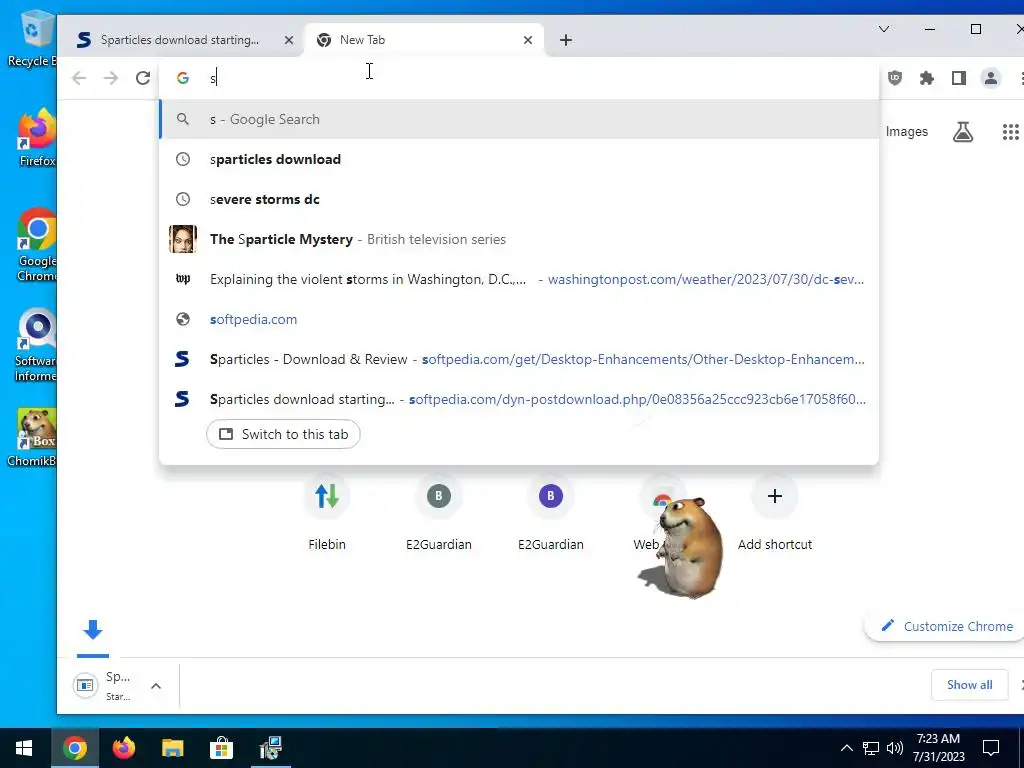Open the Search Labs flask icon
Screen dimensions: 1024x768
963,132
